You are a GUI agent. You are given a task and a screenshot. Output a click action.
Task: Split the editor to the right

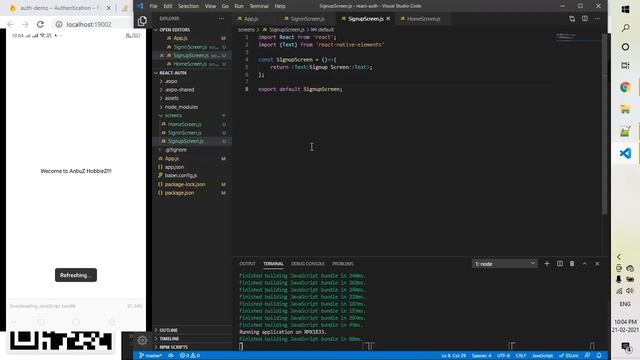[x=585, y=19]
